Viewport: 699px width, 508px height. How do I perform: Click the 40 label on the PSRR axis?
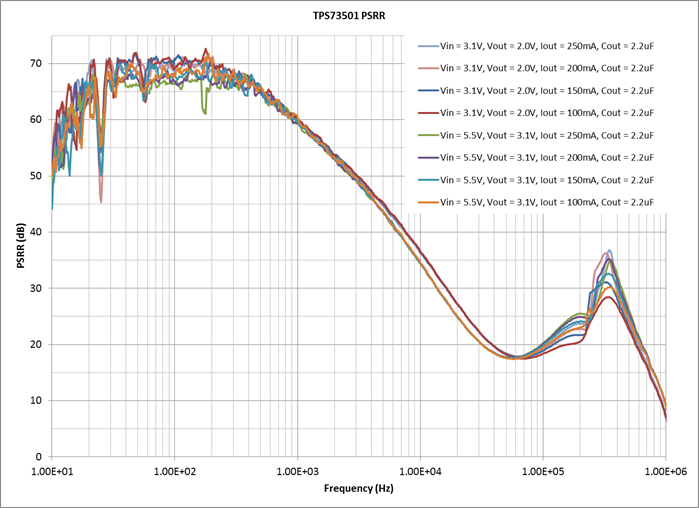[36, 232]
